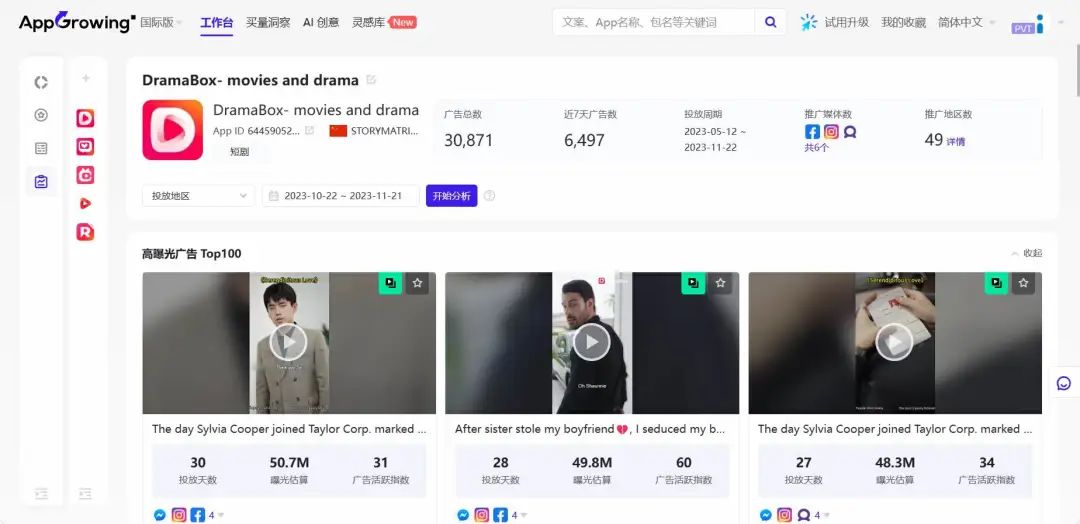
Task: Collapse the Top100 section with 收起
Action: (1027, 253)
